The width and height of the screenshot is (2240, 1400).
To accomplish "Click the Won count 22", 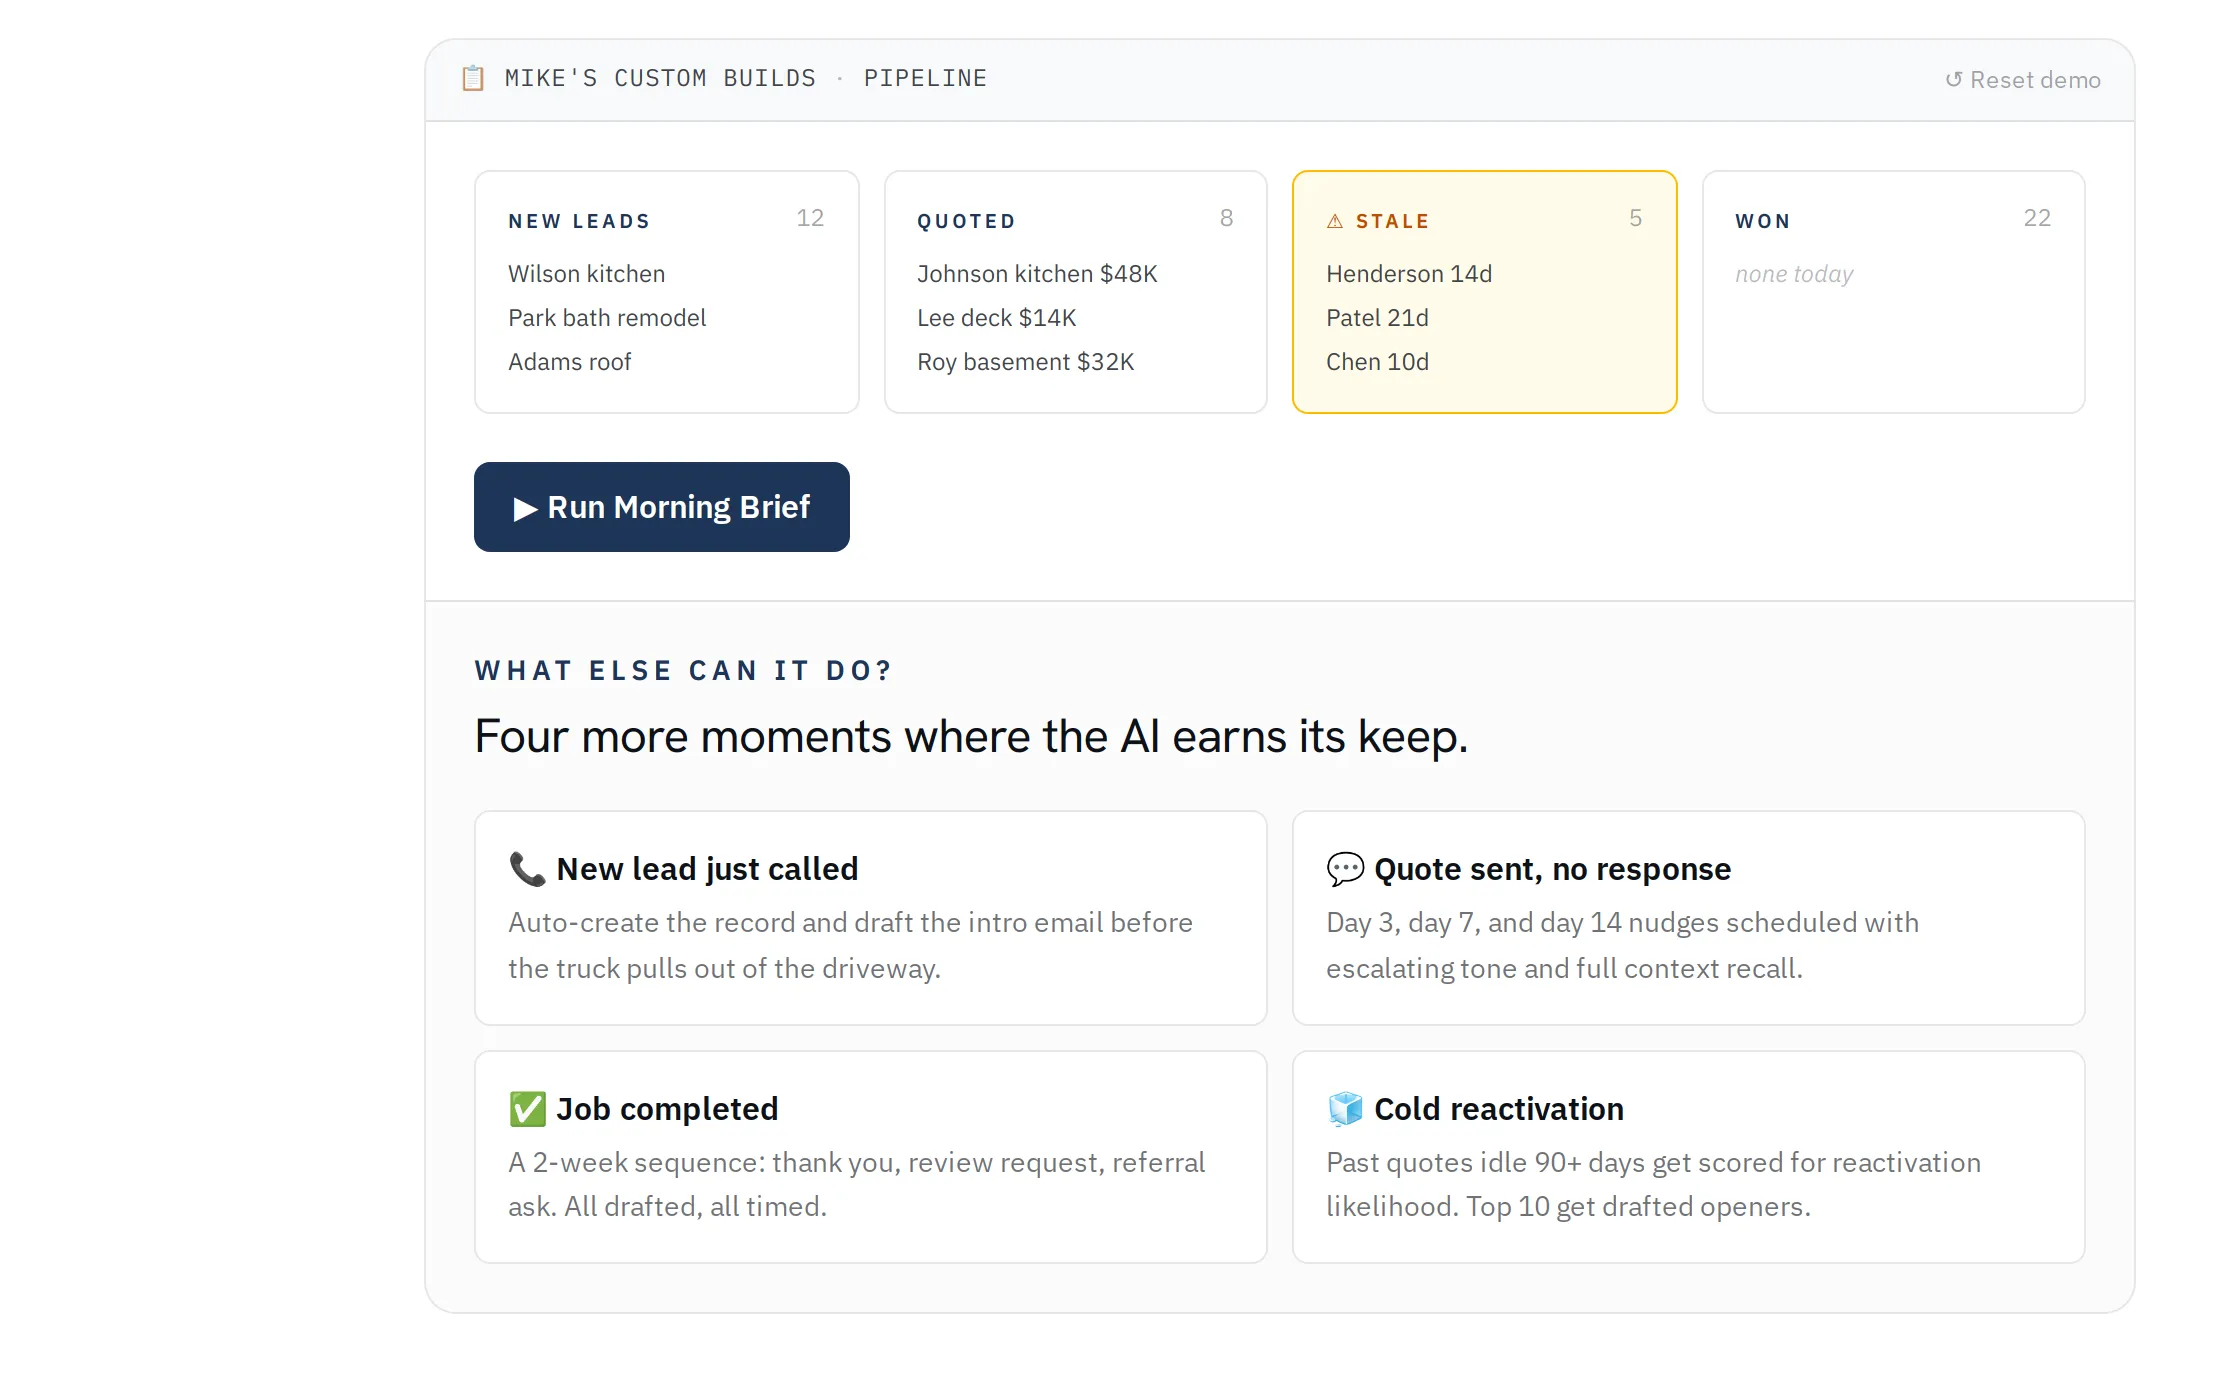I will click(x=2037, y=218).
